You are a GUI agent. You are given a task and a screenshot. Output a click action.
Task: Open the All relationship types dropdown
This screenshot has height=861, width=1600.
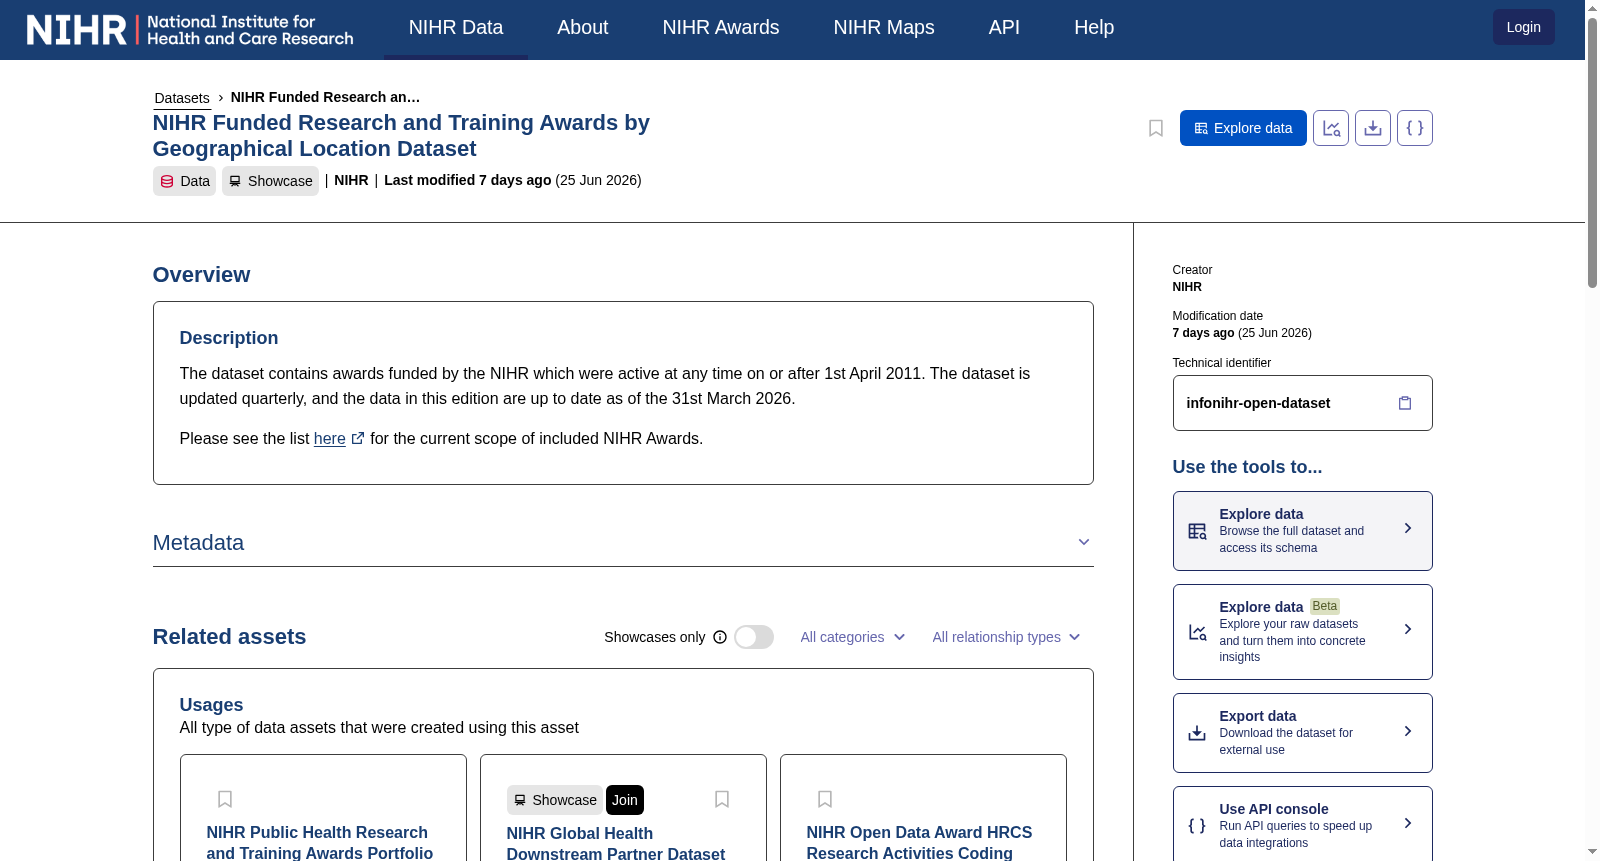coord(1006,637)
